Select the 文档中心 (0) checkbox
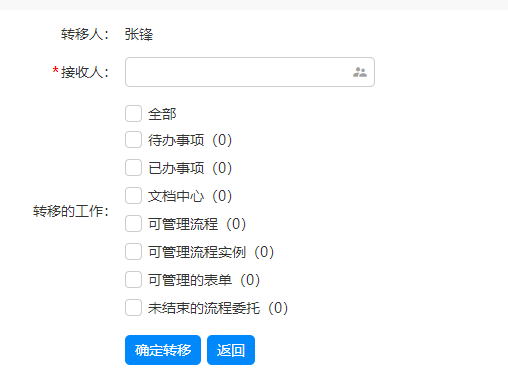 (x=133, y=196)
